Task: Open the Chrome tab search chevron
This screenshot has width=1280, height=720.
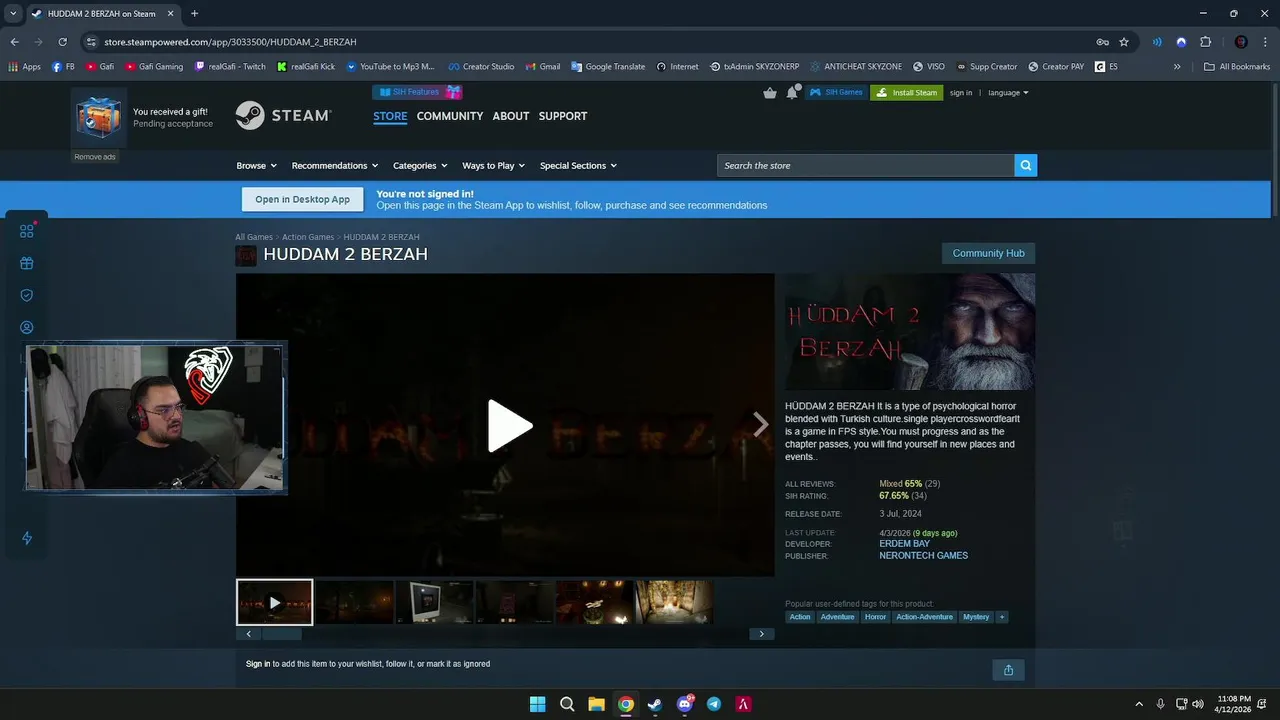Action: click(x=13, y=14)
